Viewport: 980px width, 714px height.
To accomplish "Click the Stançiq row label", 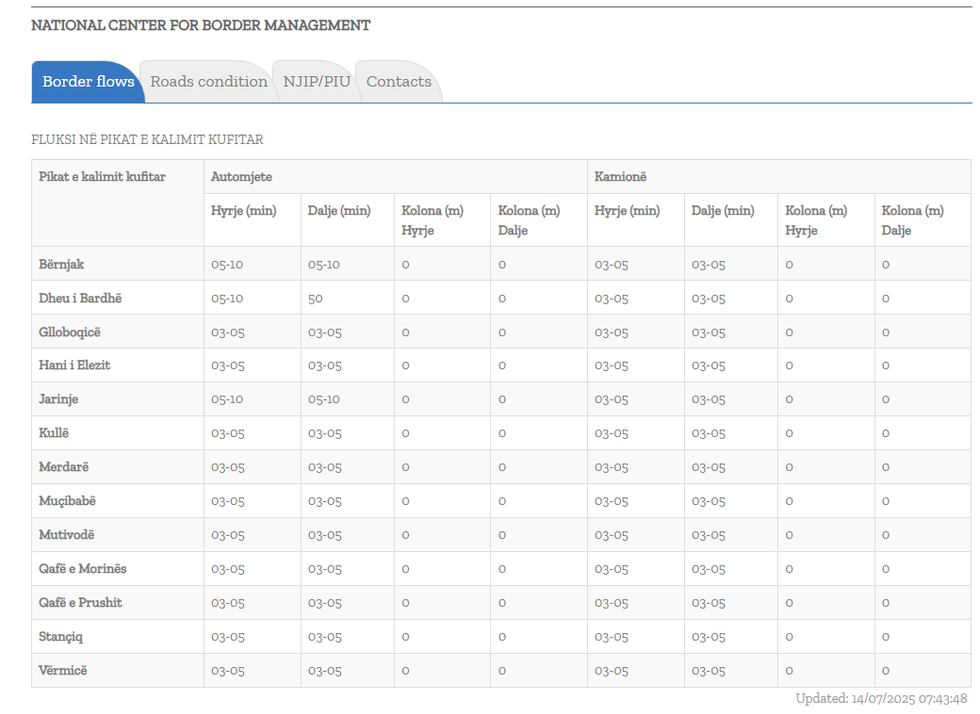I will point(63,636).
